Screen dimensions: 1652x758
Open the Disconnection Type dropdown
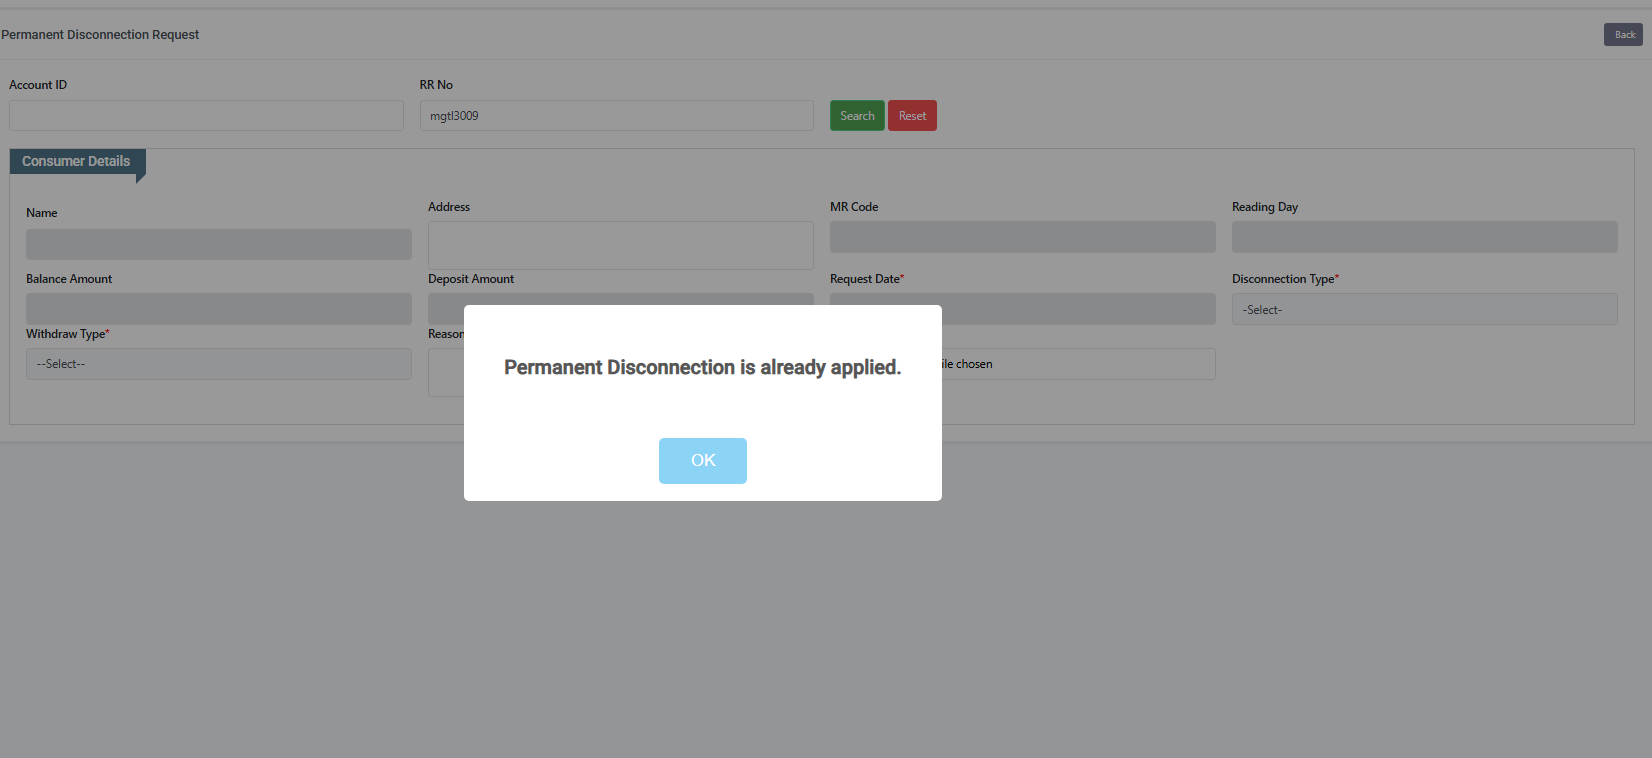(x=1424, y=309)
